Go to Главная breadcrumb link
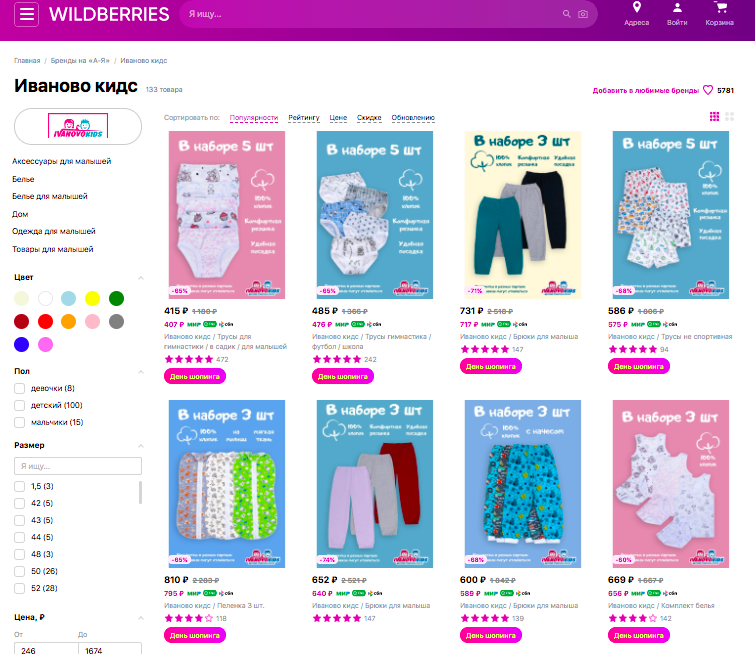Viewport: 755px width, 654px height. pos(27,61)
